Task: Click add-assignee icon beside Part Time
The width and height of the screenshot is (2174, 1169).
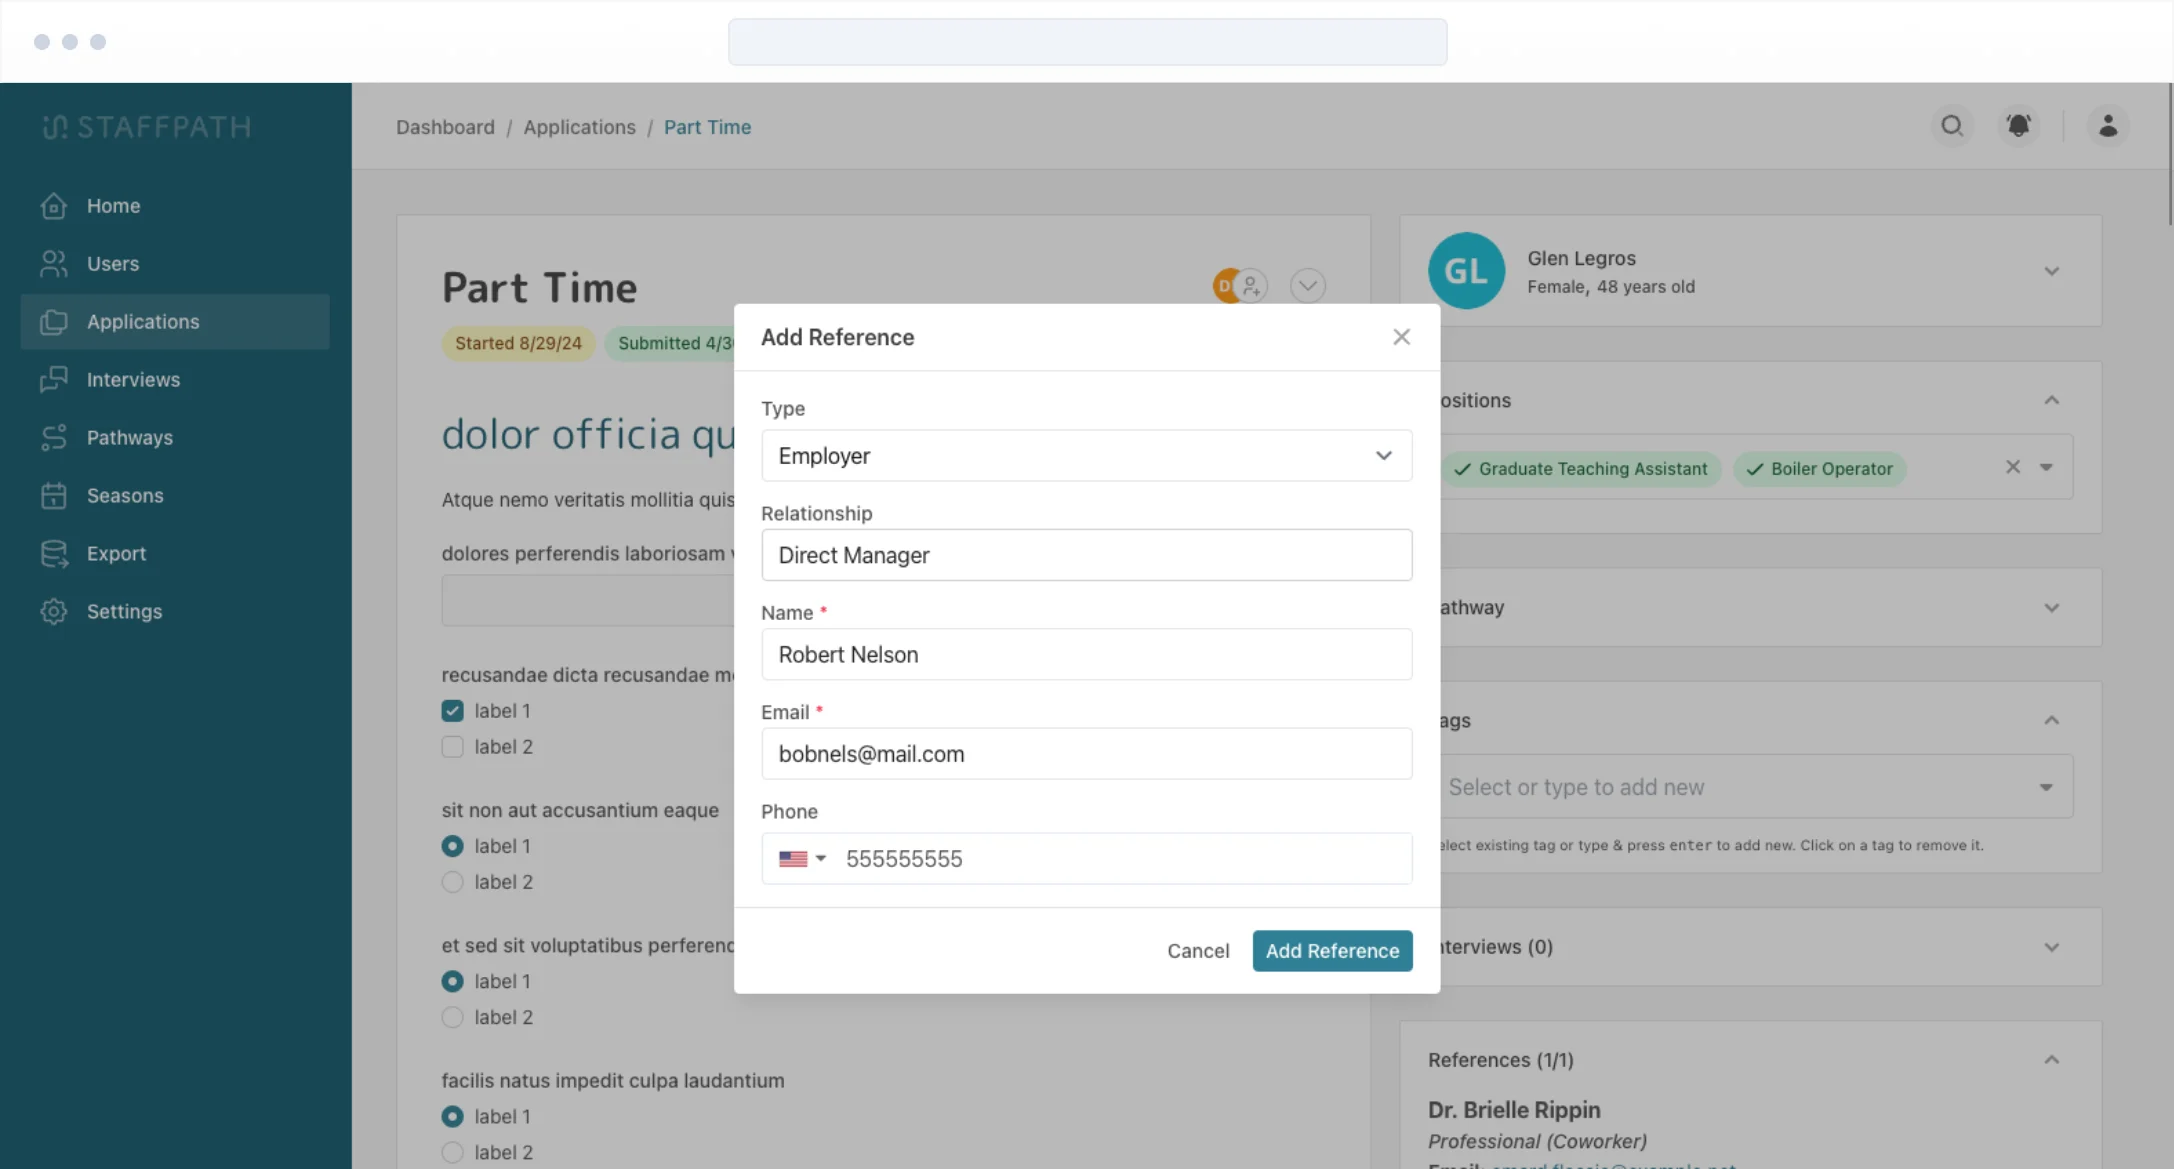Action: pos(1251,287)
